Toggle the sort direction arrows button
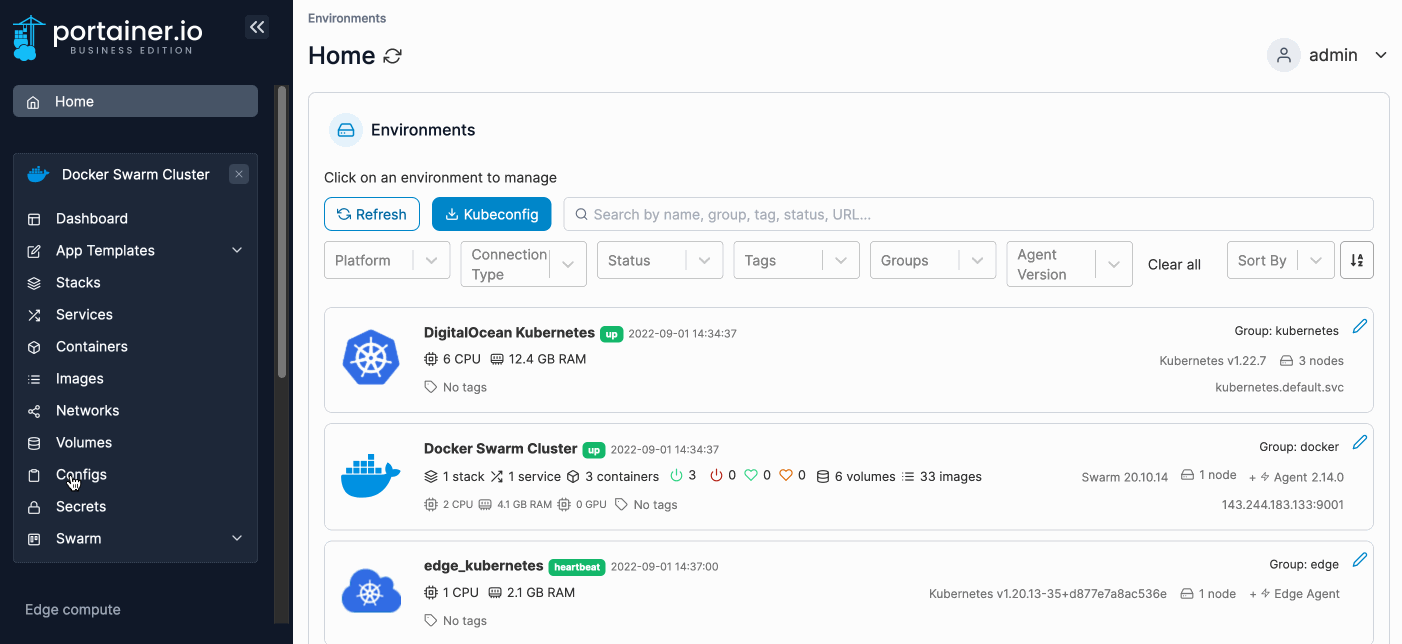The width and height of the screenshot is (1402, 644). pyautogui.click(x=1357, y=260)
